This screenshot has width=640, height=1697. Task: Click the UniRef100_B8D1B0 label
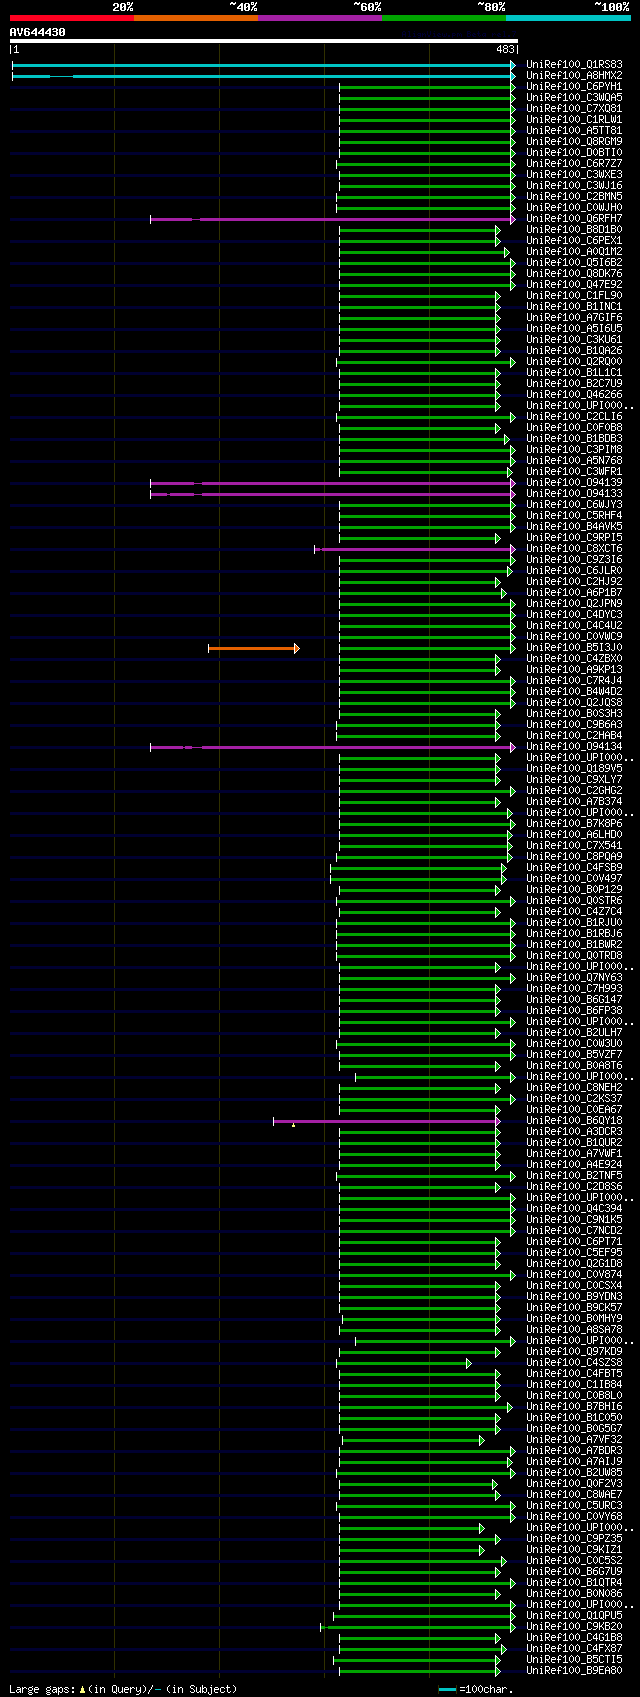[x=574, y=230]
